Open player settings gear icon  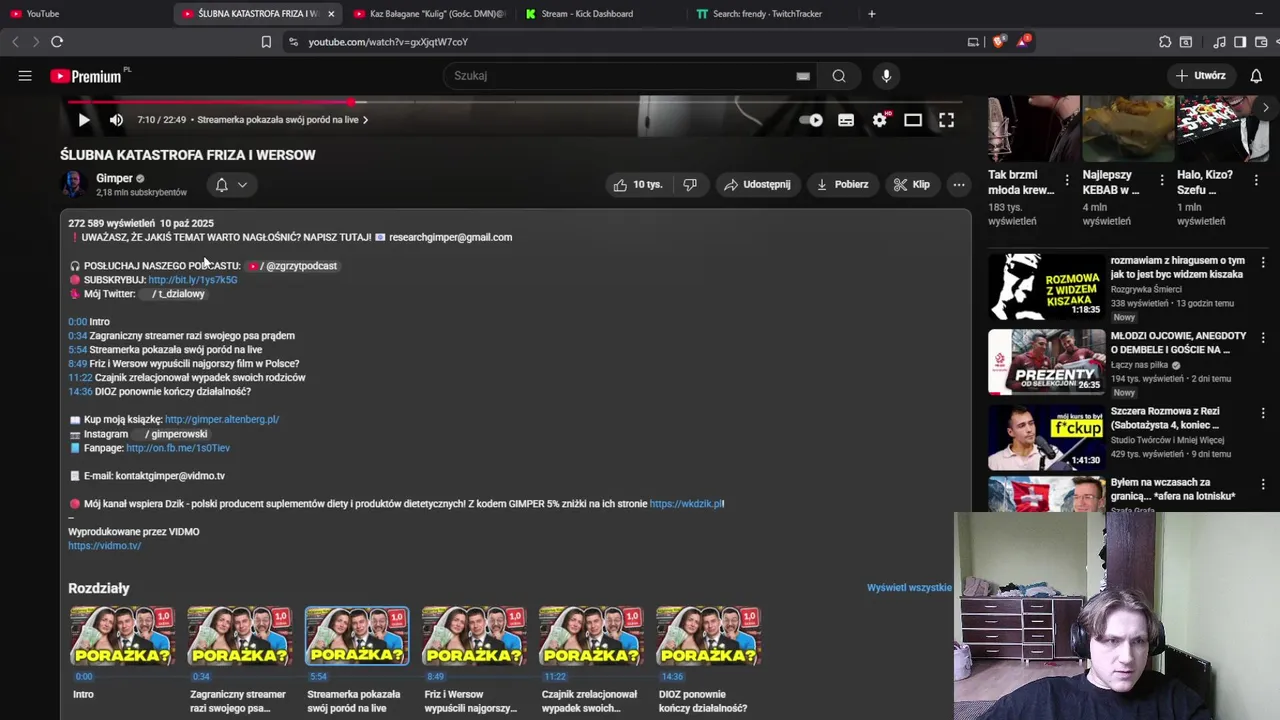[880, 120]
